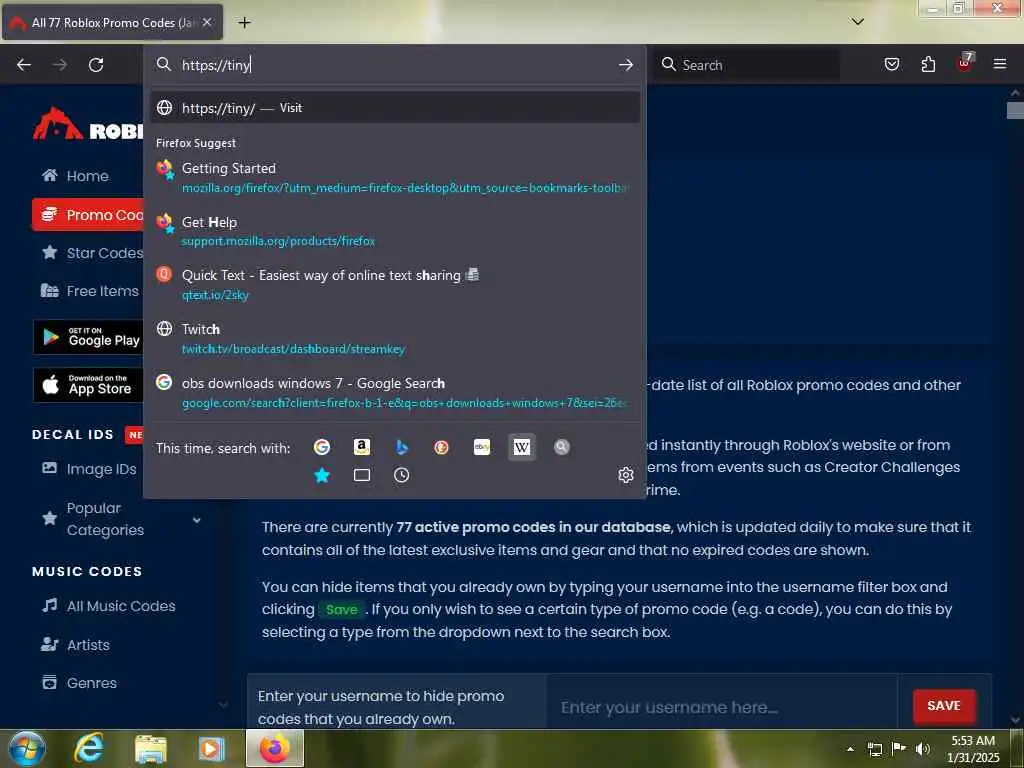
Task: Click the gray magnifier search engine icon
Action: [x=562, y=447]
